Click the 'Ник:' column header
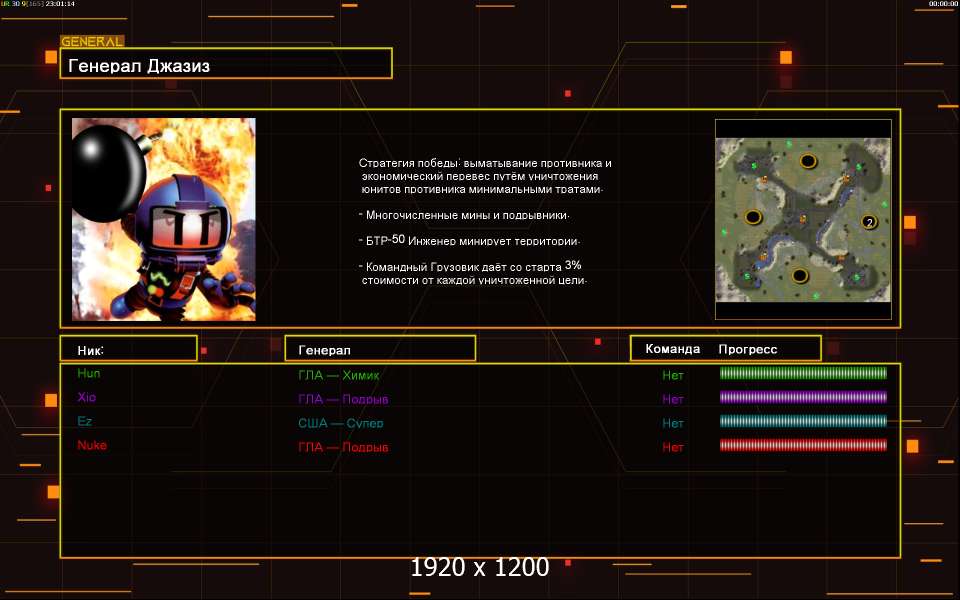The height and width of the screenshot is (600, 960). click(x=129, y=348)
